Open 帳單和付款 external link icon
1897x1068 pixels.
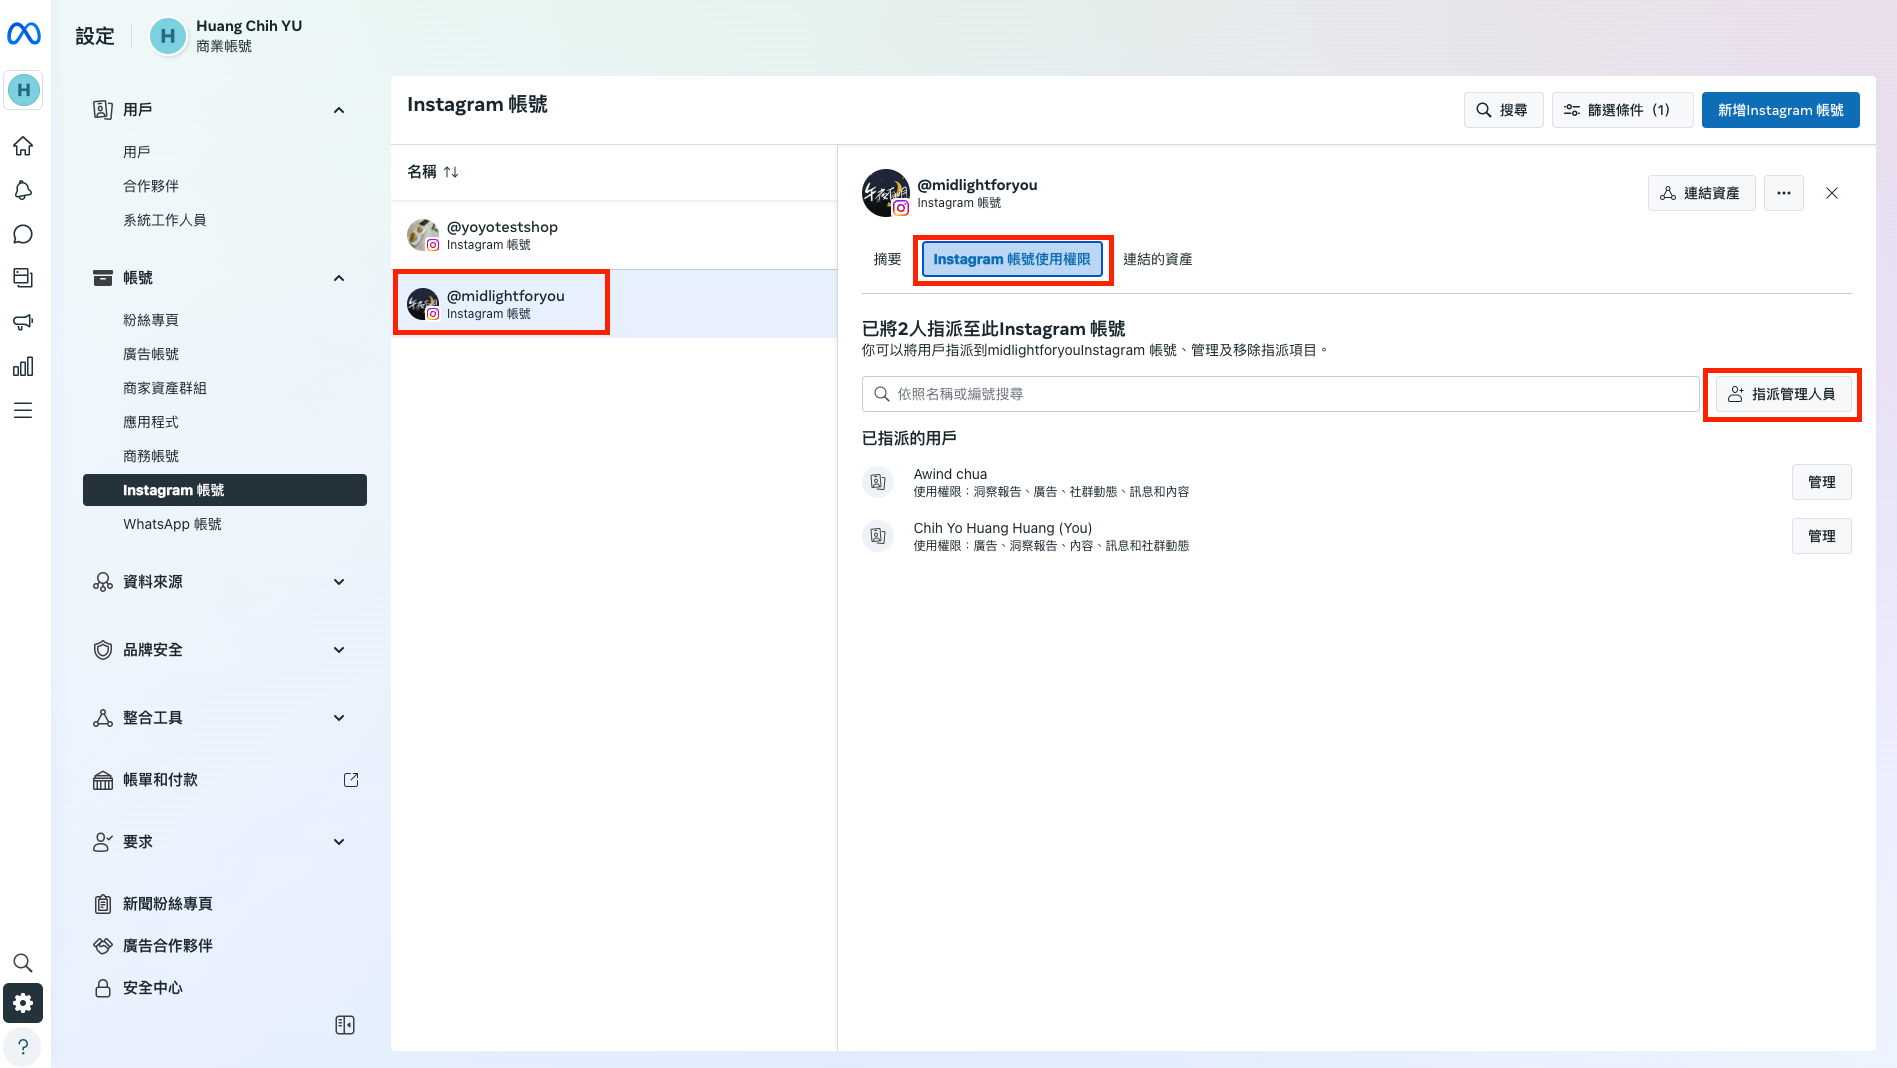click(351, 780)
